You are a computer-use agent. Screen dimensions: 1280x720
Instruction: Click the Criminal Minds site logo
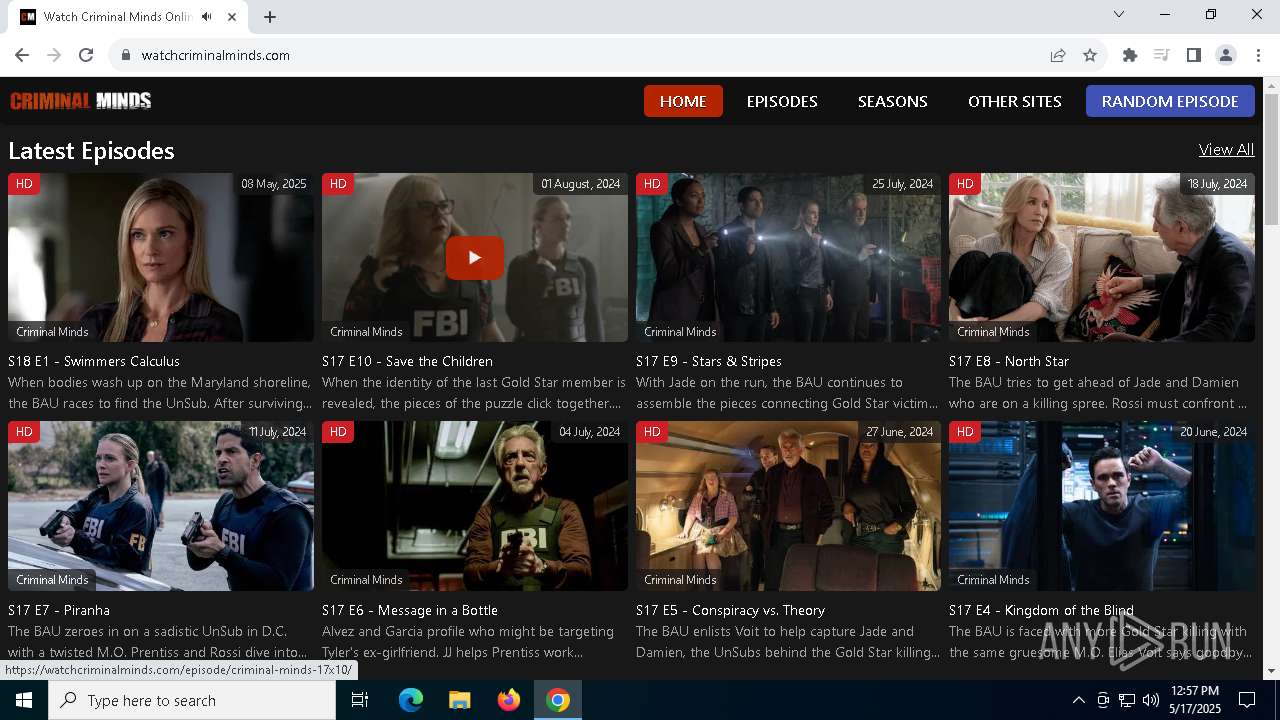[81, 100]
